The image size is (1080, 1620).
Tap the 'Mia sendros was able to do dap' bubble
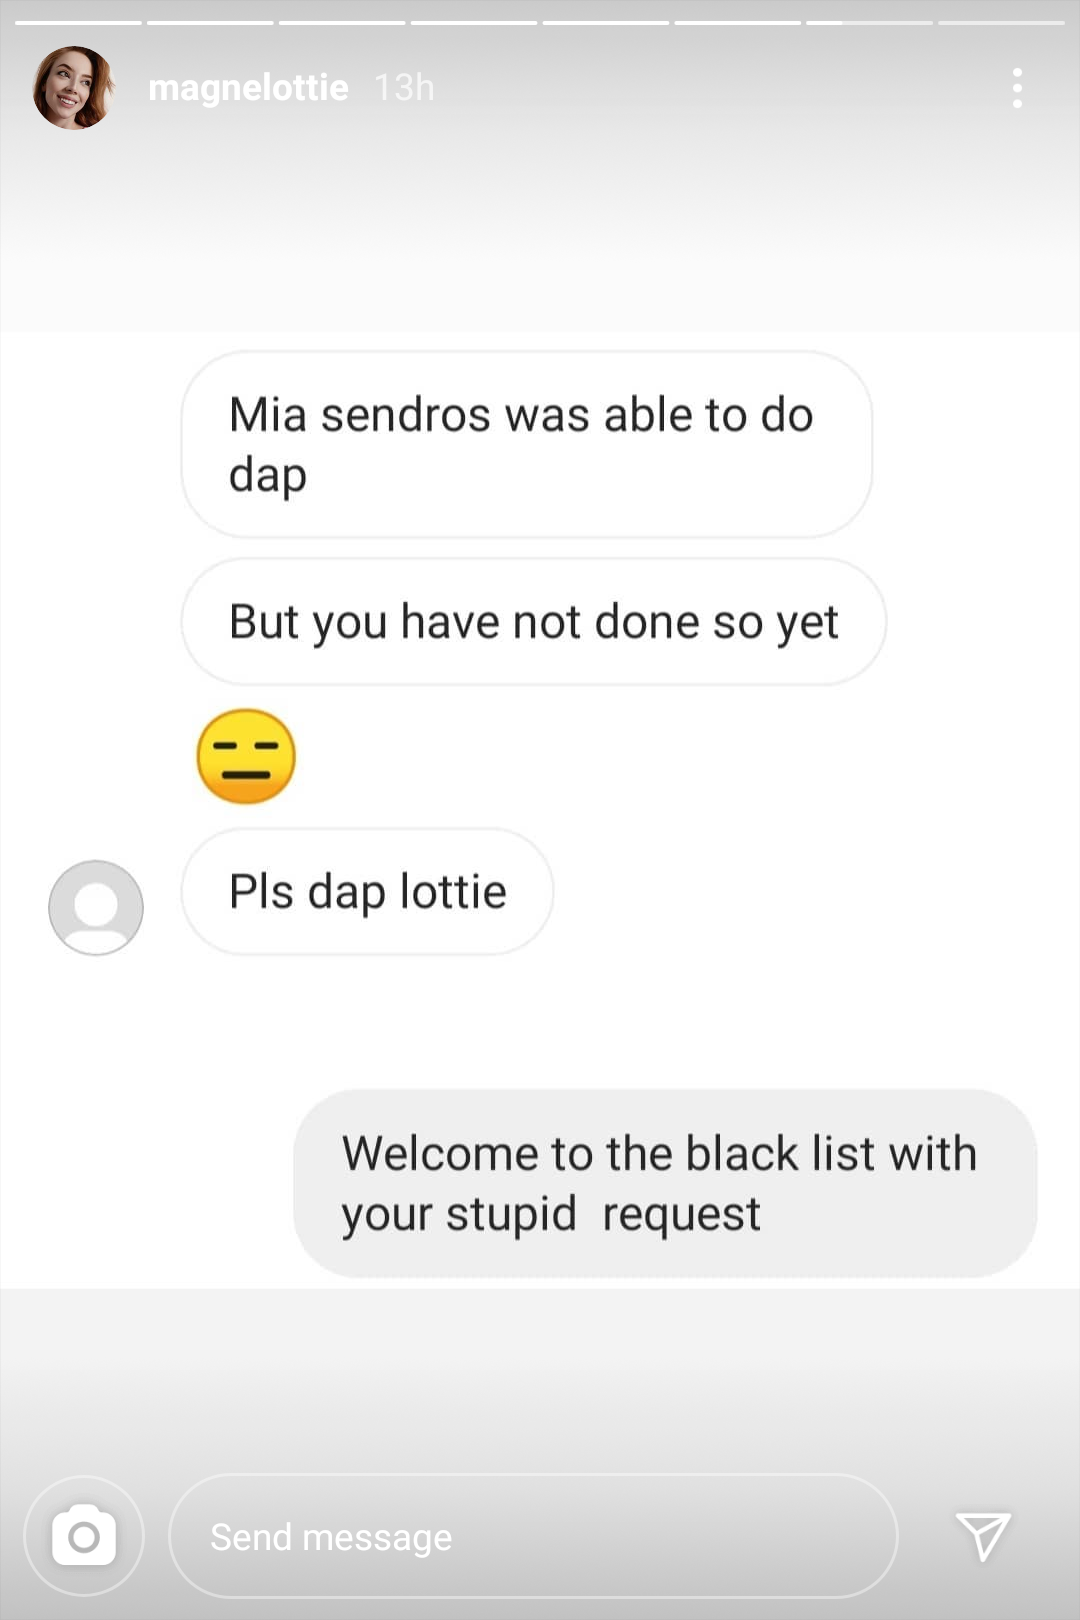click(x=526, y=444)
